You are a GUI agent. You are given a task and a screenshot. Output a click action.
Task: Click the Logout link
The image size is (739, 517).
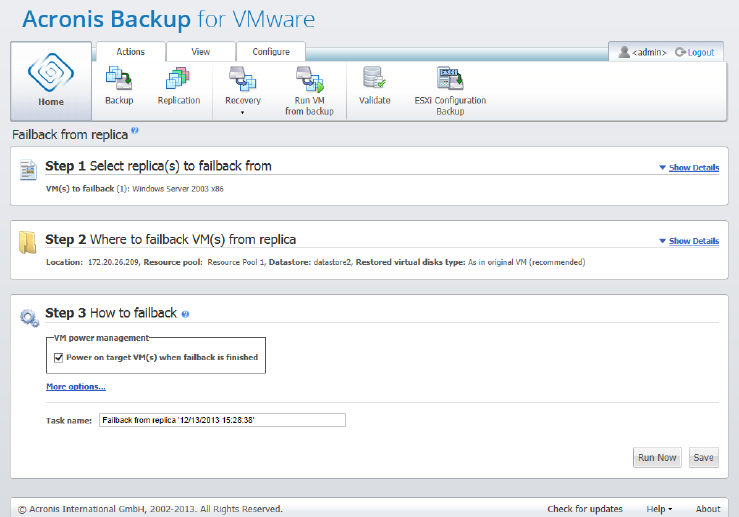(x=695, y=52)
